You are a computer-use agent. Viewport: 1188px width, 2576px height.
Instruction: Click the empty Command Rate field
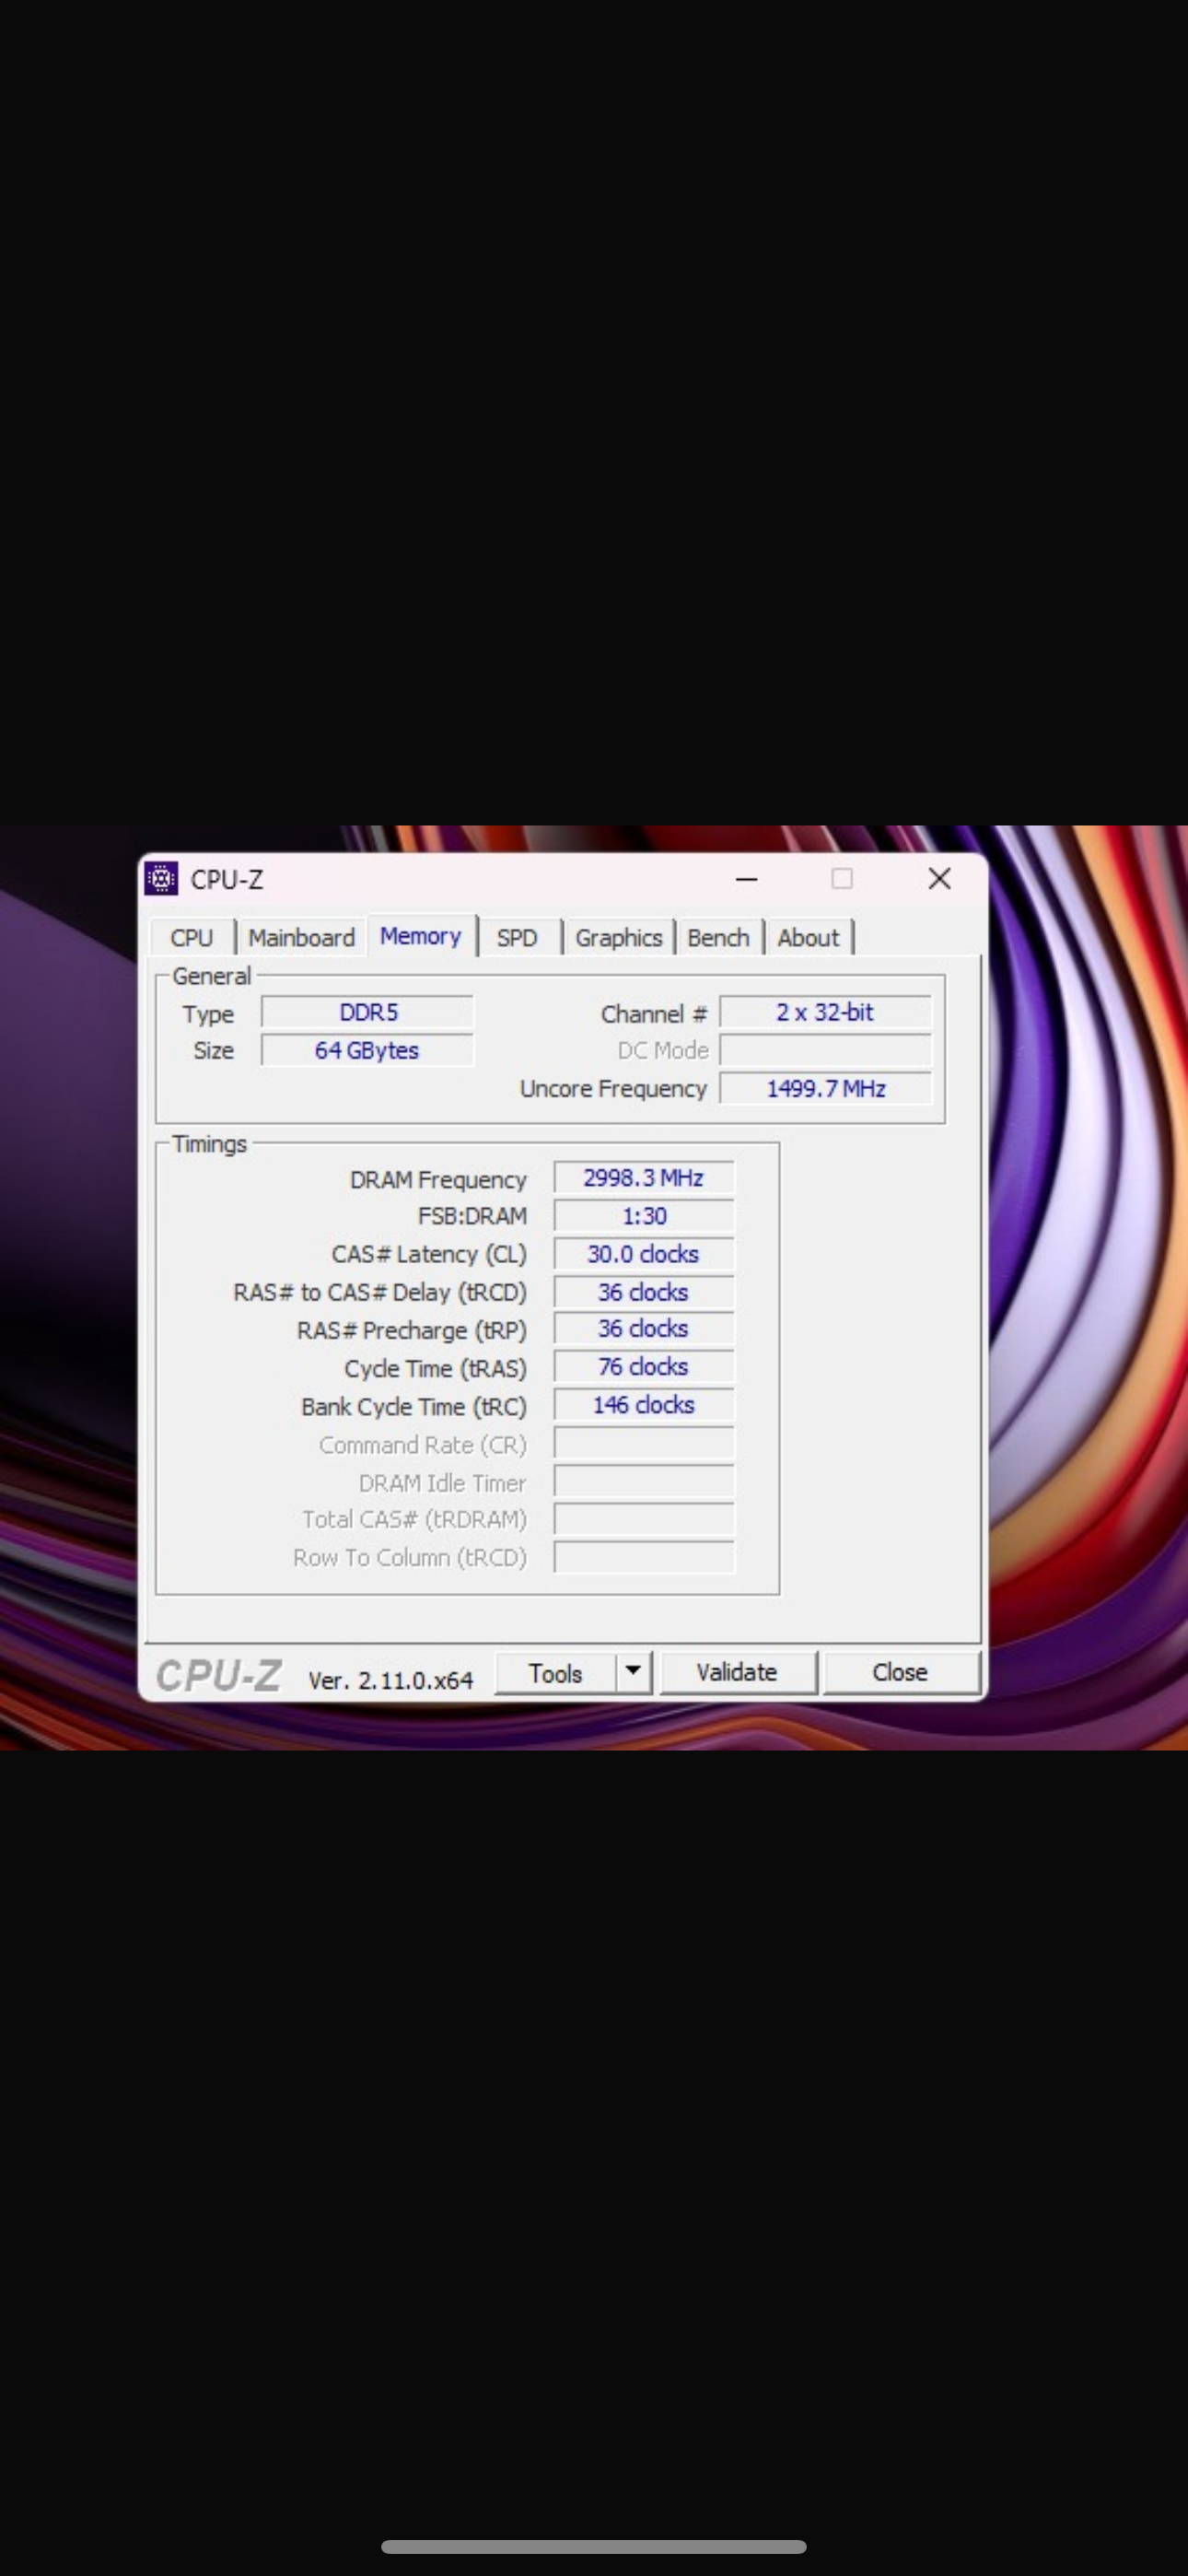pos(644,1443)
